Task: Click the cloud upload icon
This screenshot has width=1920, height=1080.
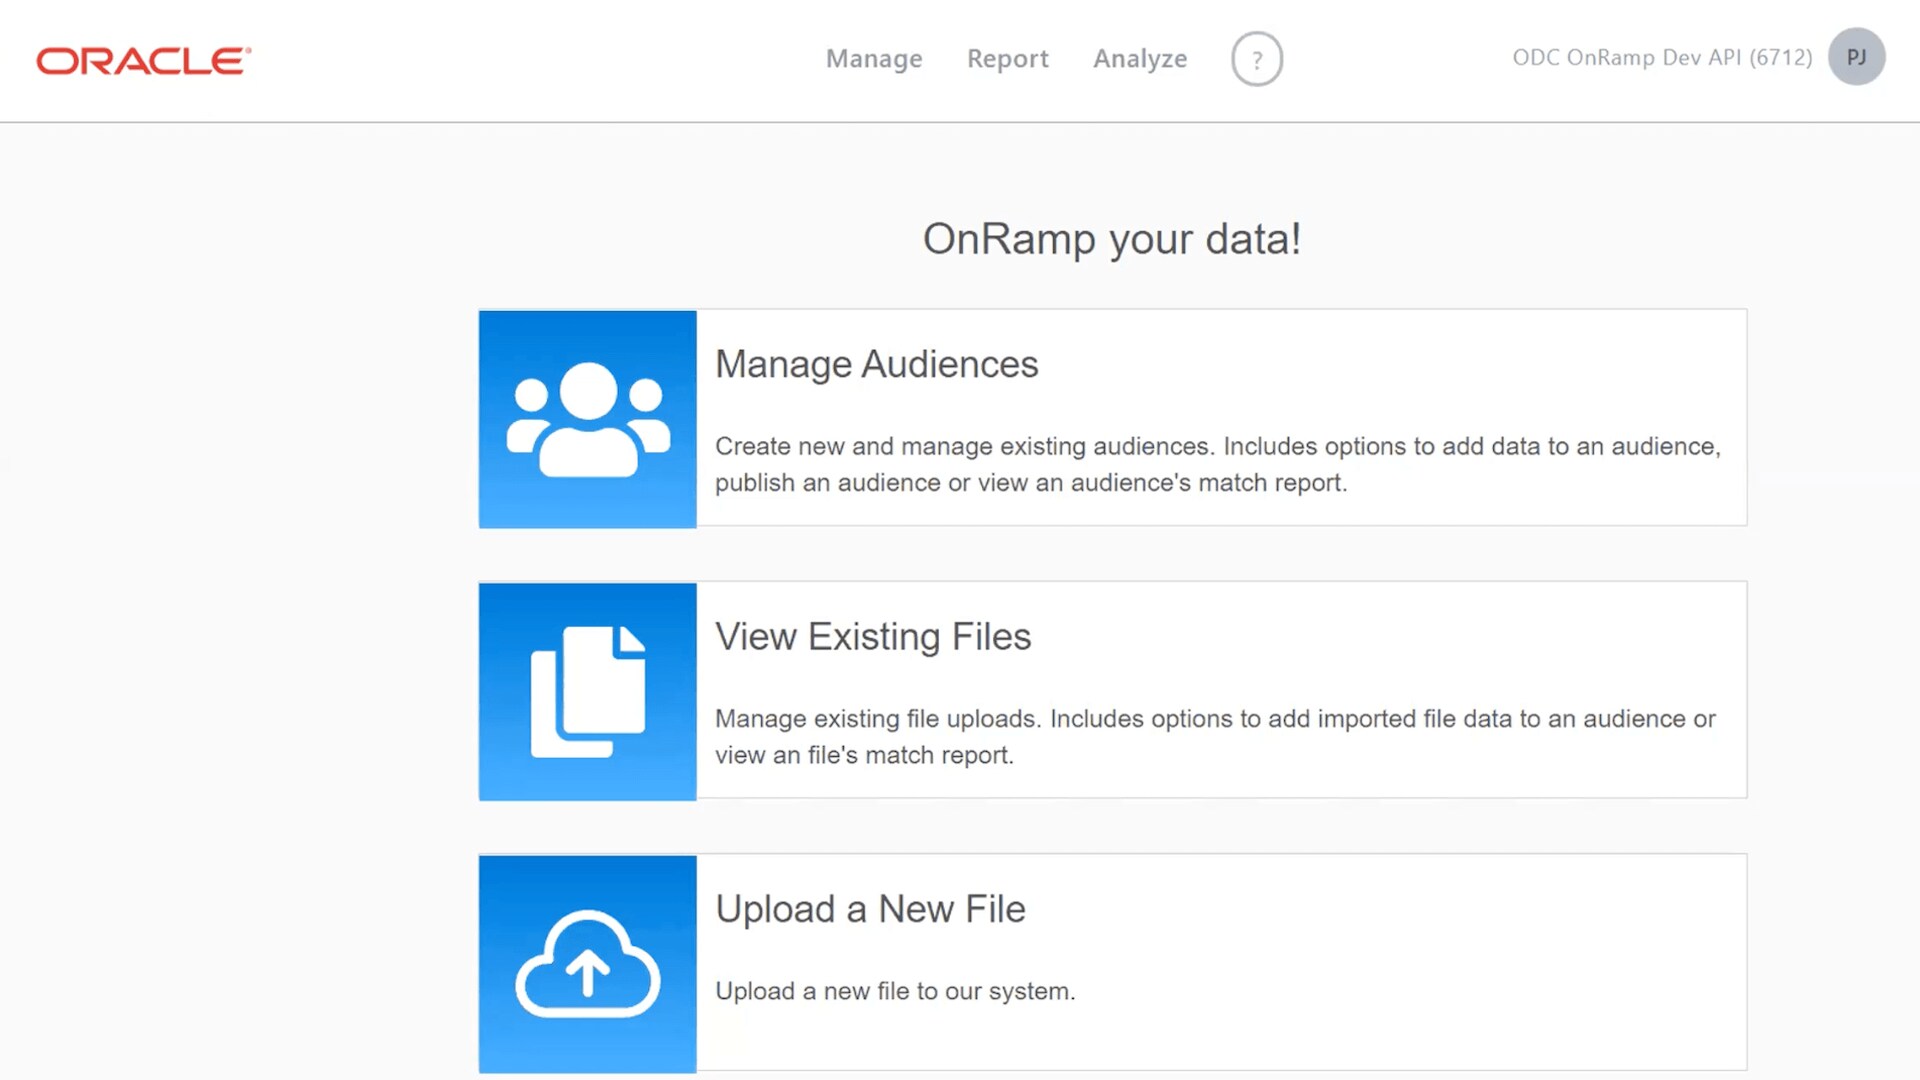Action: [x=588, y=964]
